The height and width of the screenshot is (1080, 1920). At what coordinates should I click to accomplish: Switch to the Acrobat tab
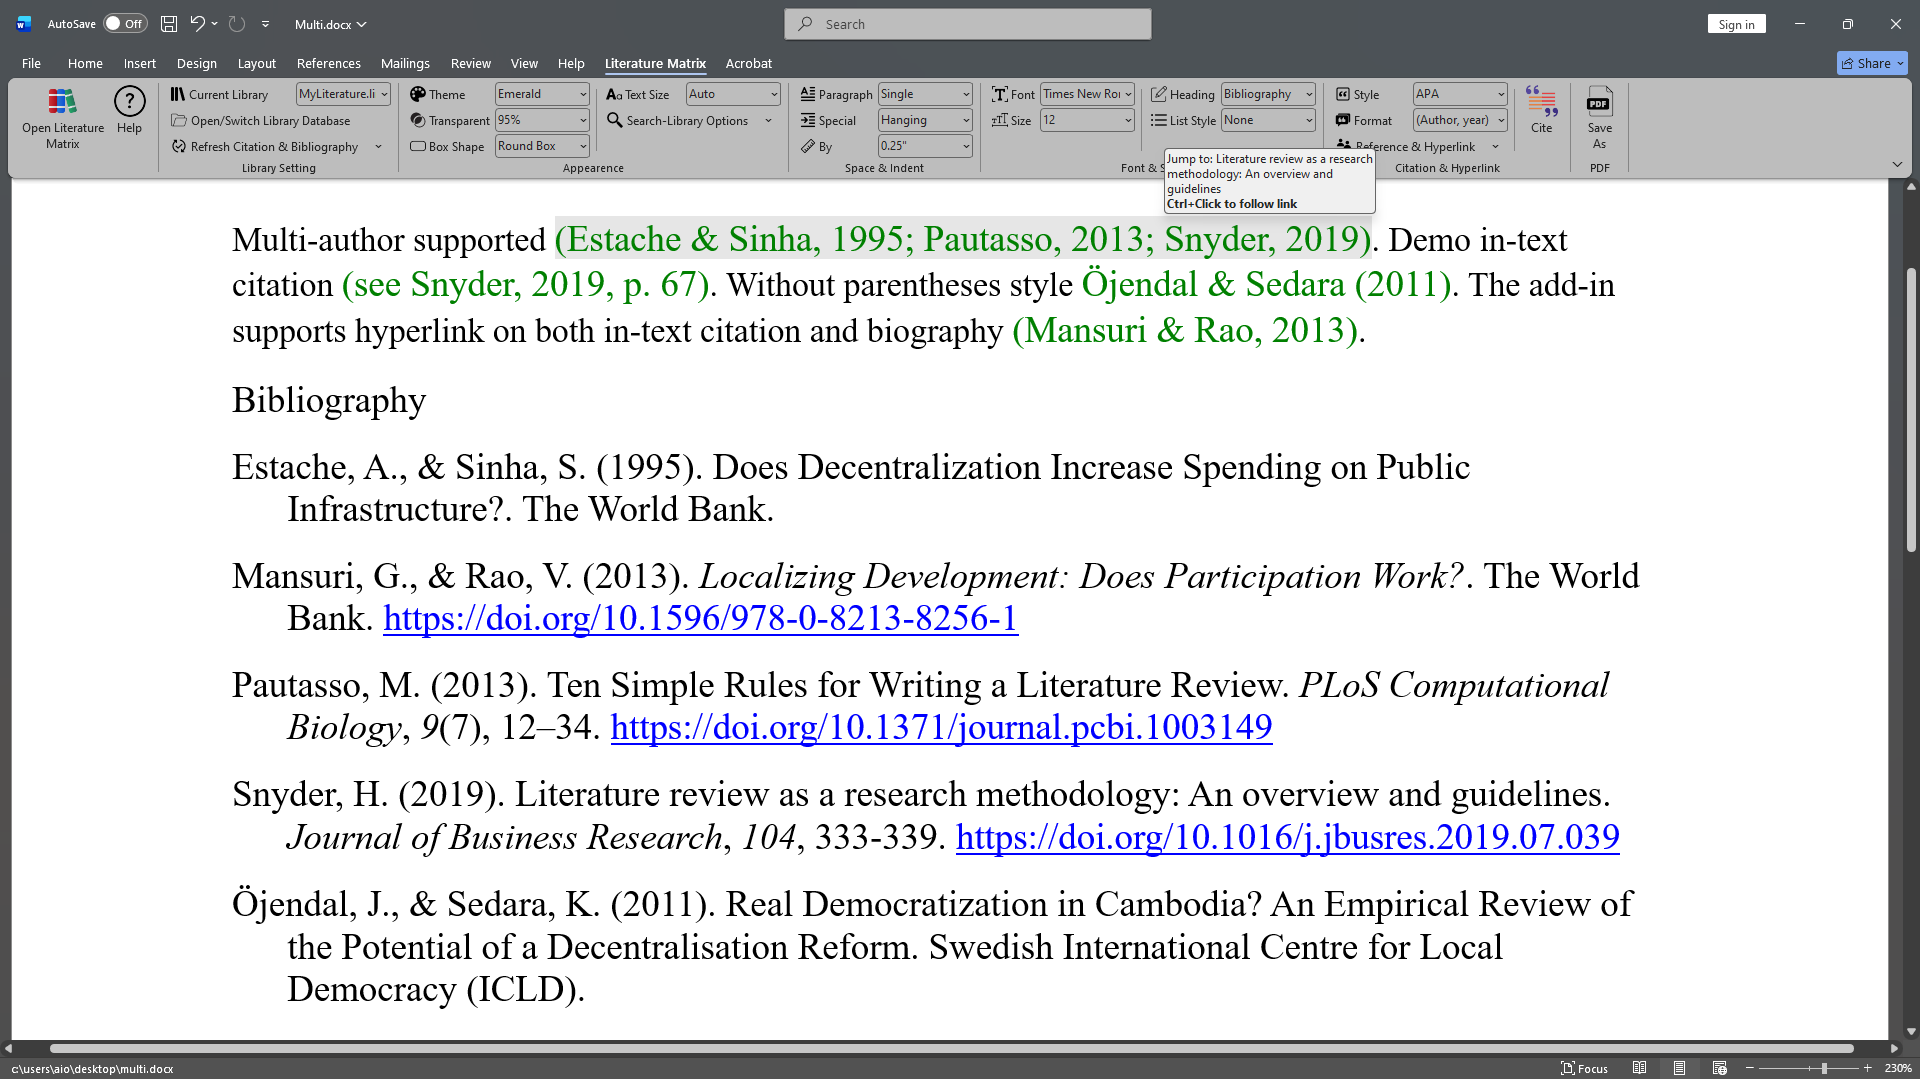coord(748,63)
